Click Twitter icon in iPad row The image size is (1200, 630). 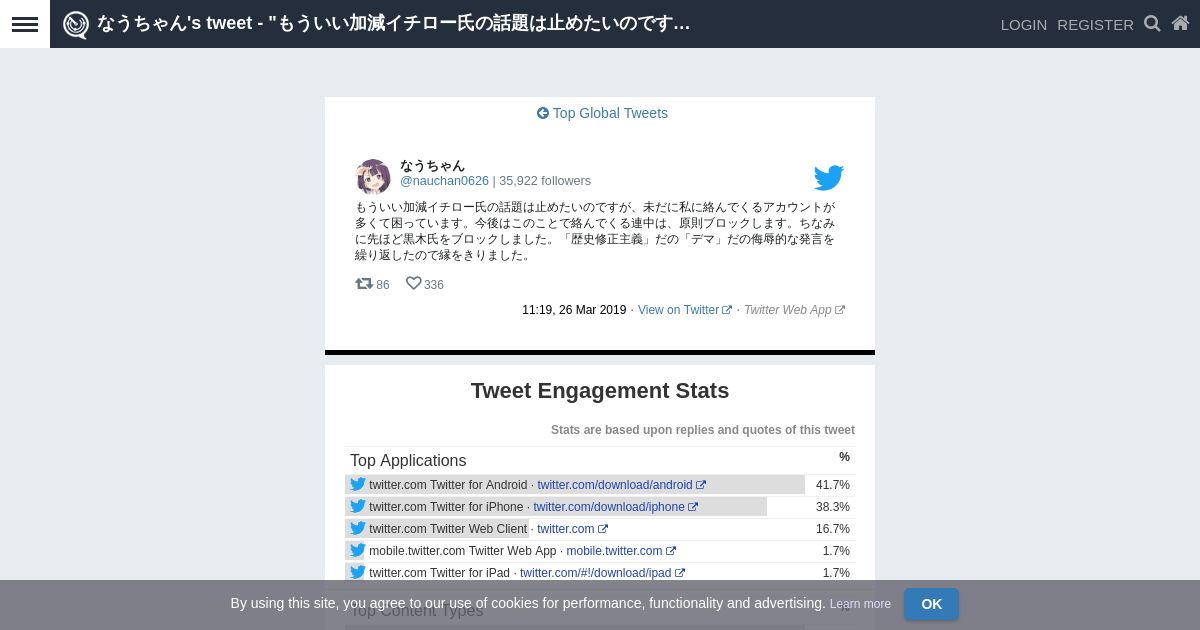point(357,572)
